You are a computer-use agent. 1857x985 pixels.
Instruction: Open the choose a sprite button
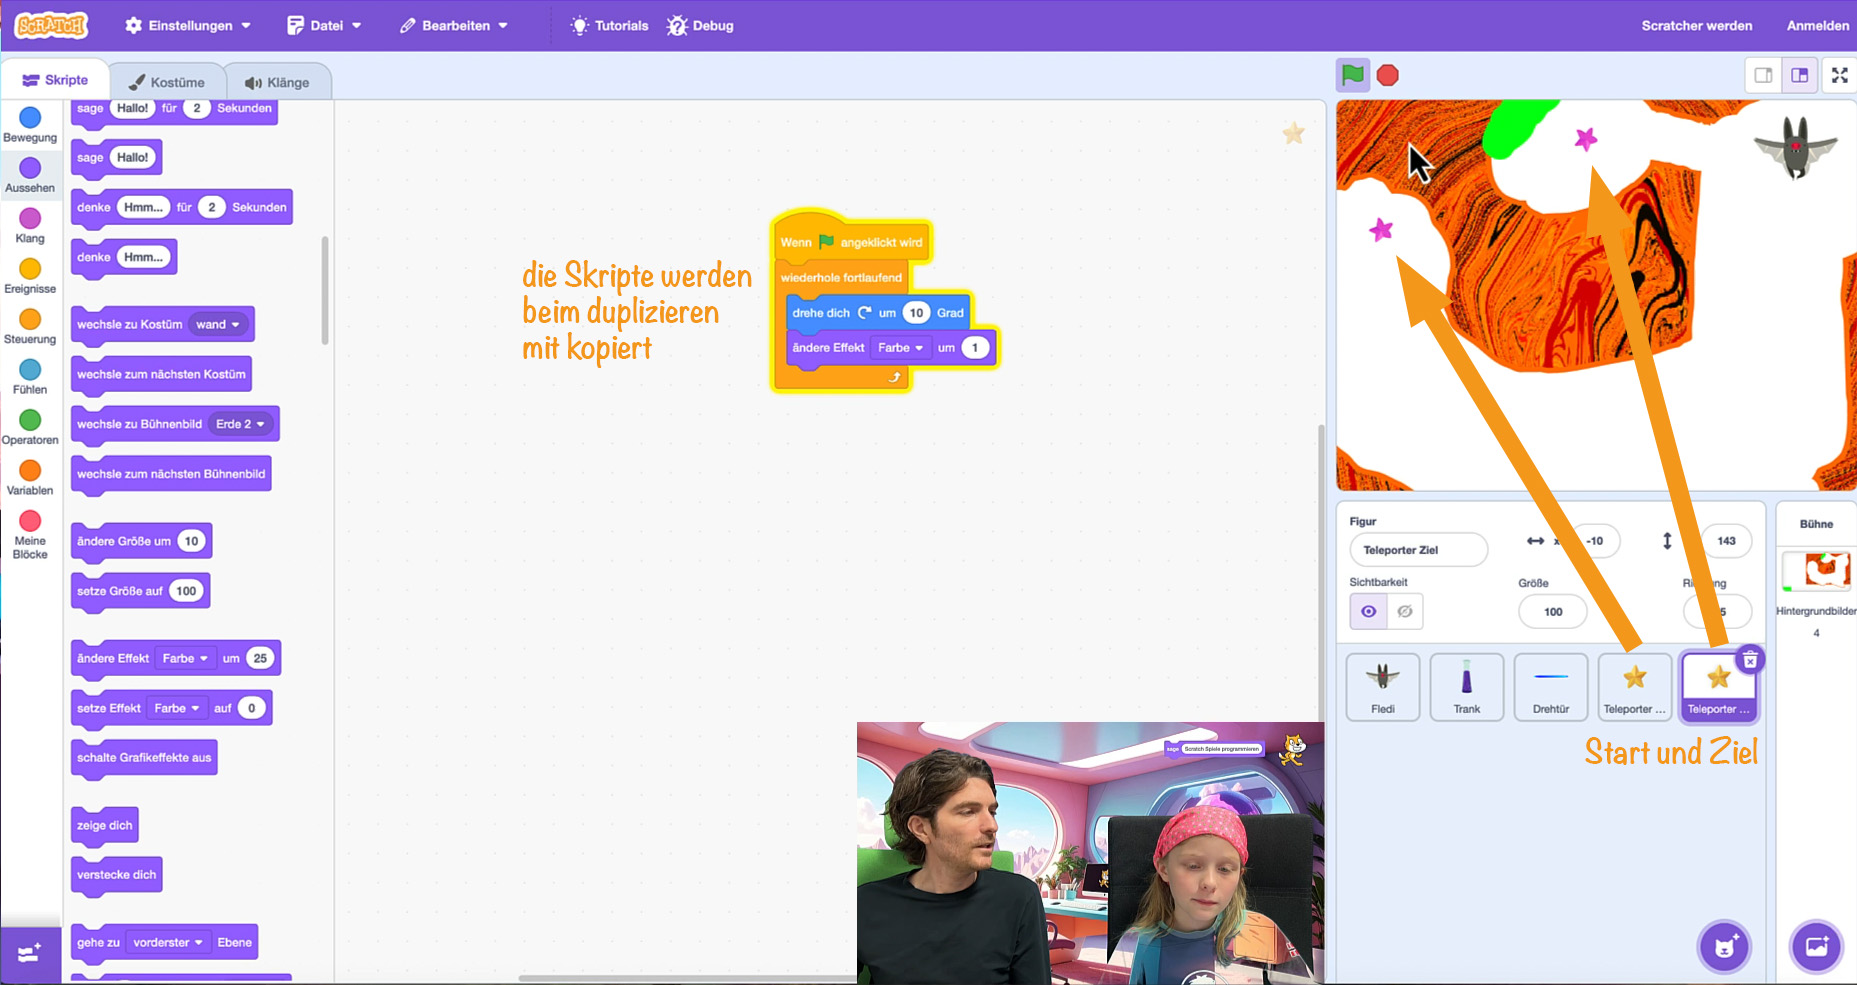coord(1724,946)
